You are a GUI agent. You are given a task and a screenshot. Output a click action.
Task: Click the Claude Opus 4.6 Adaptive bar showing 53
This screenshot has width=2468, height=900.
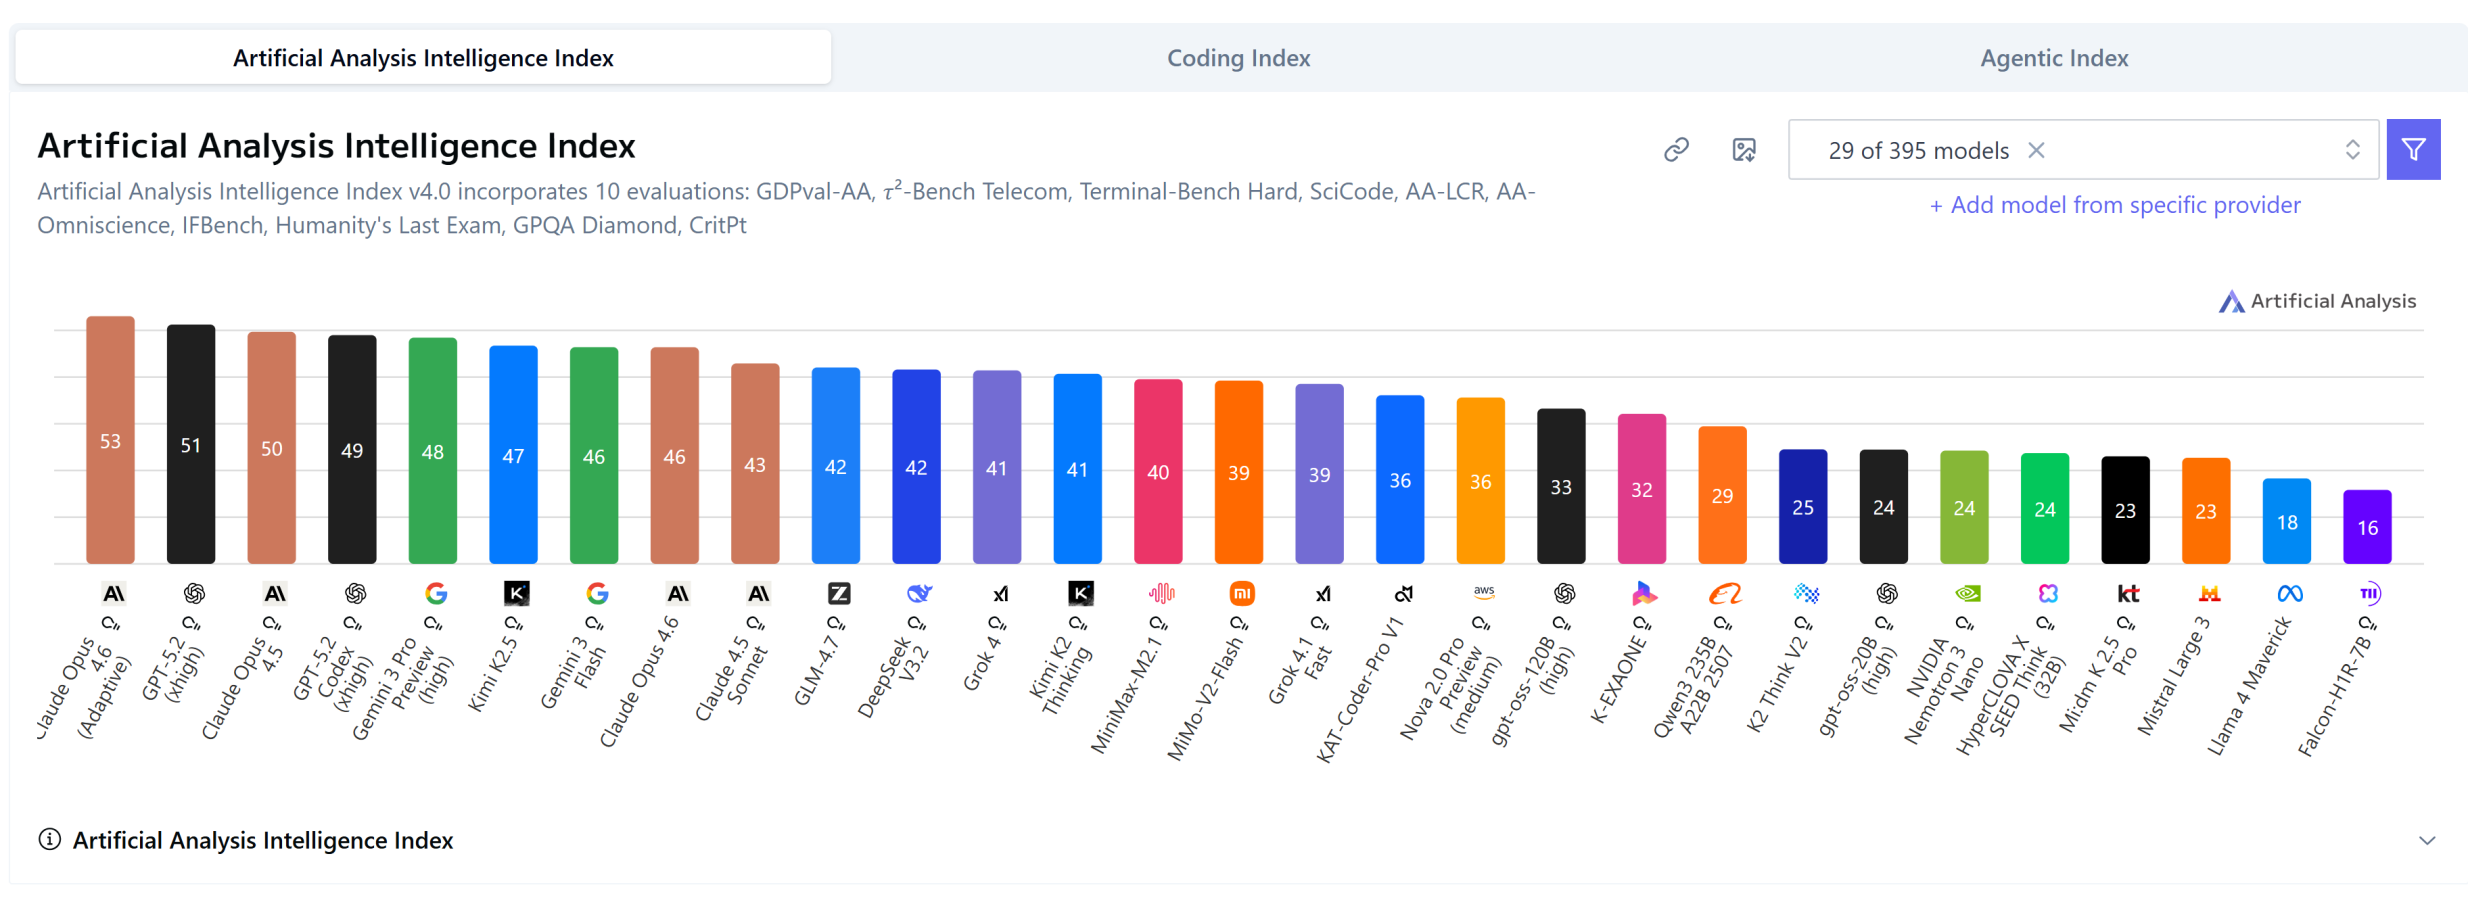point(110,440)
